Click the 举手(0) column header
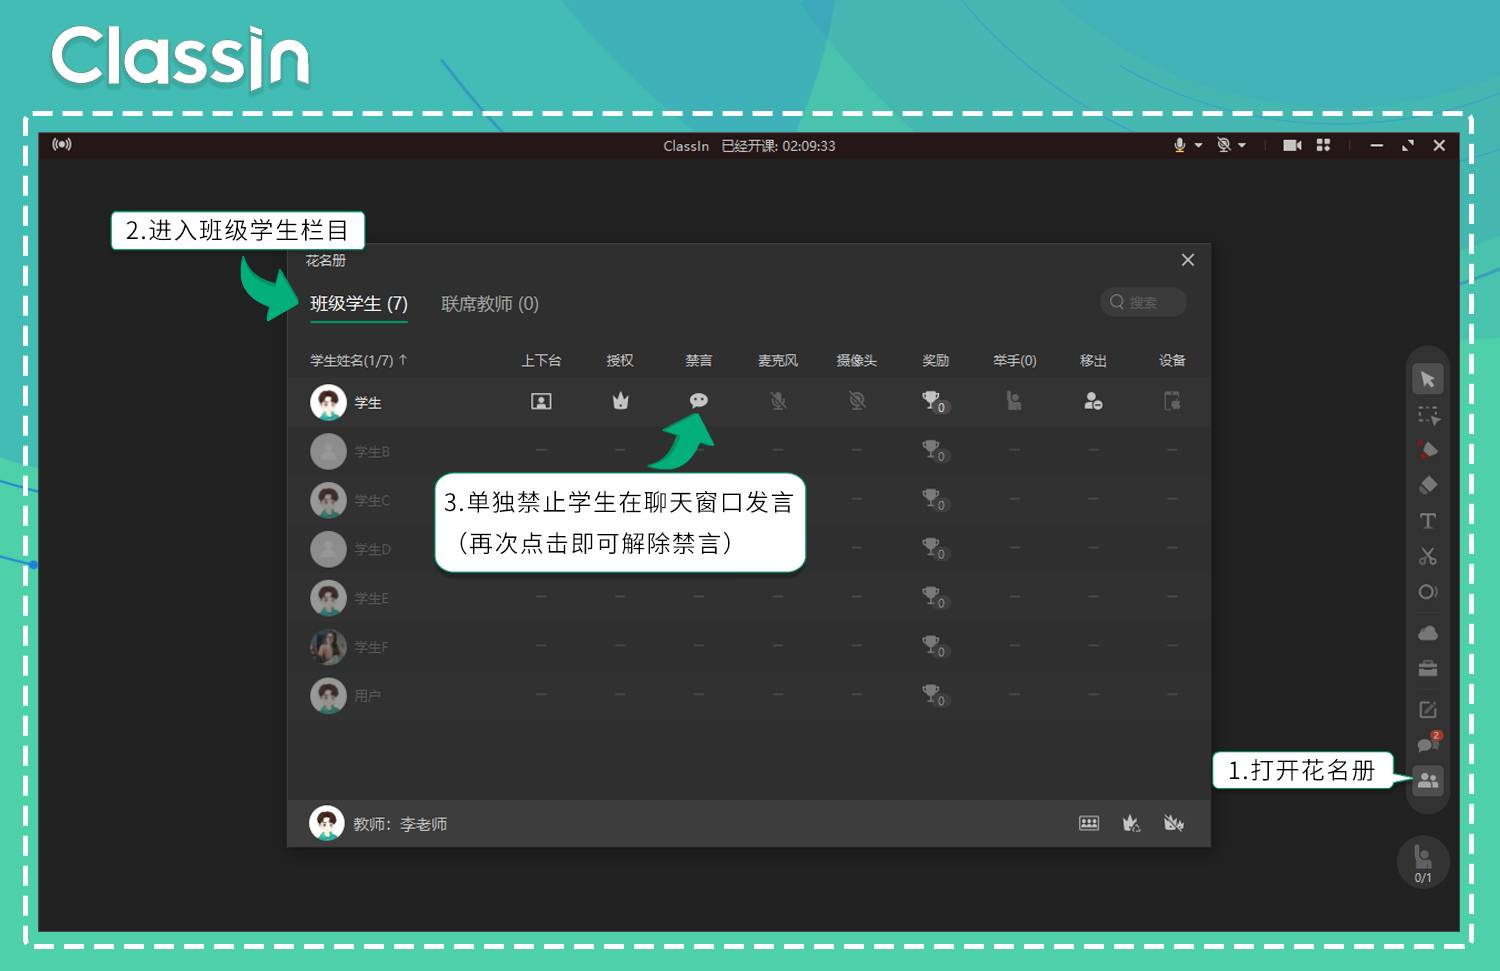 click(x=1014, y=360)
